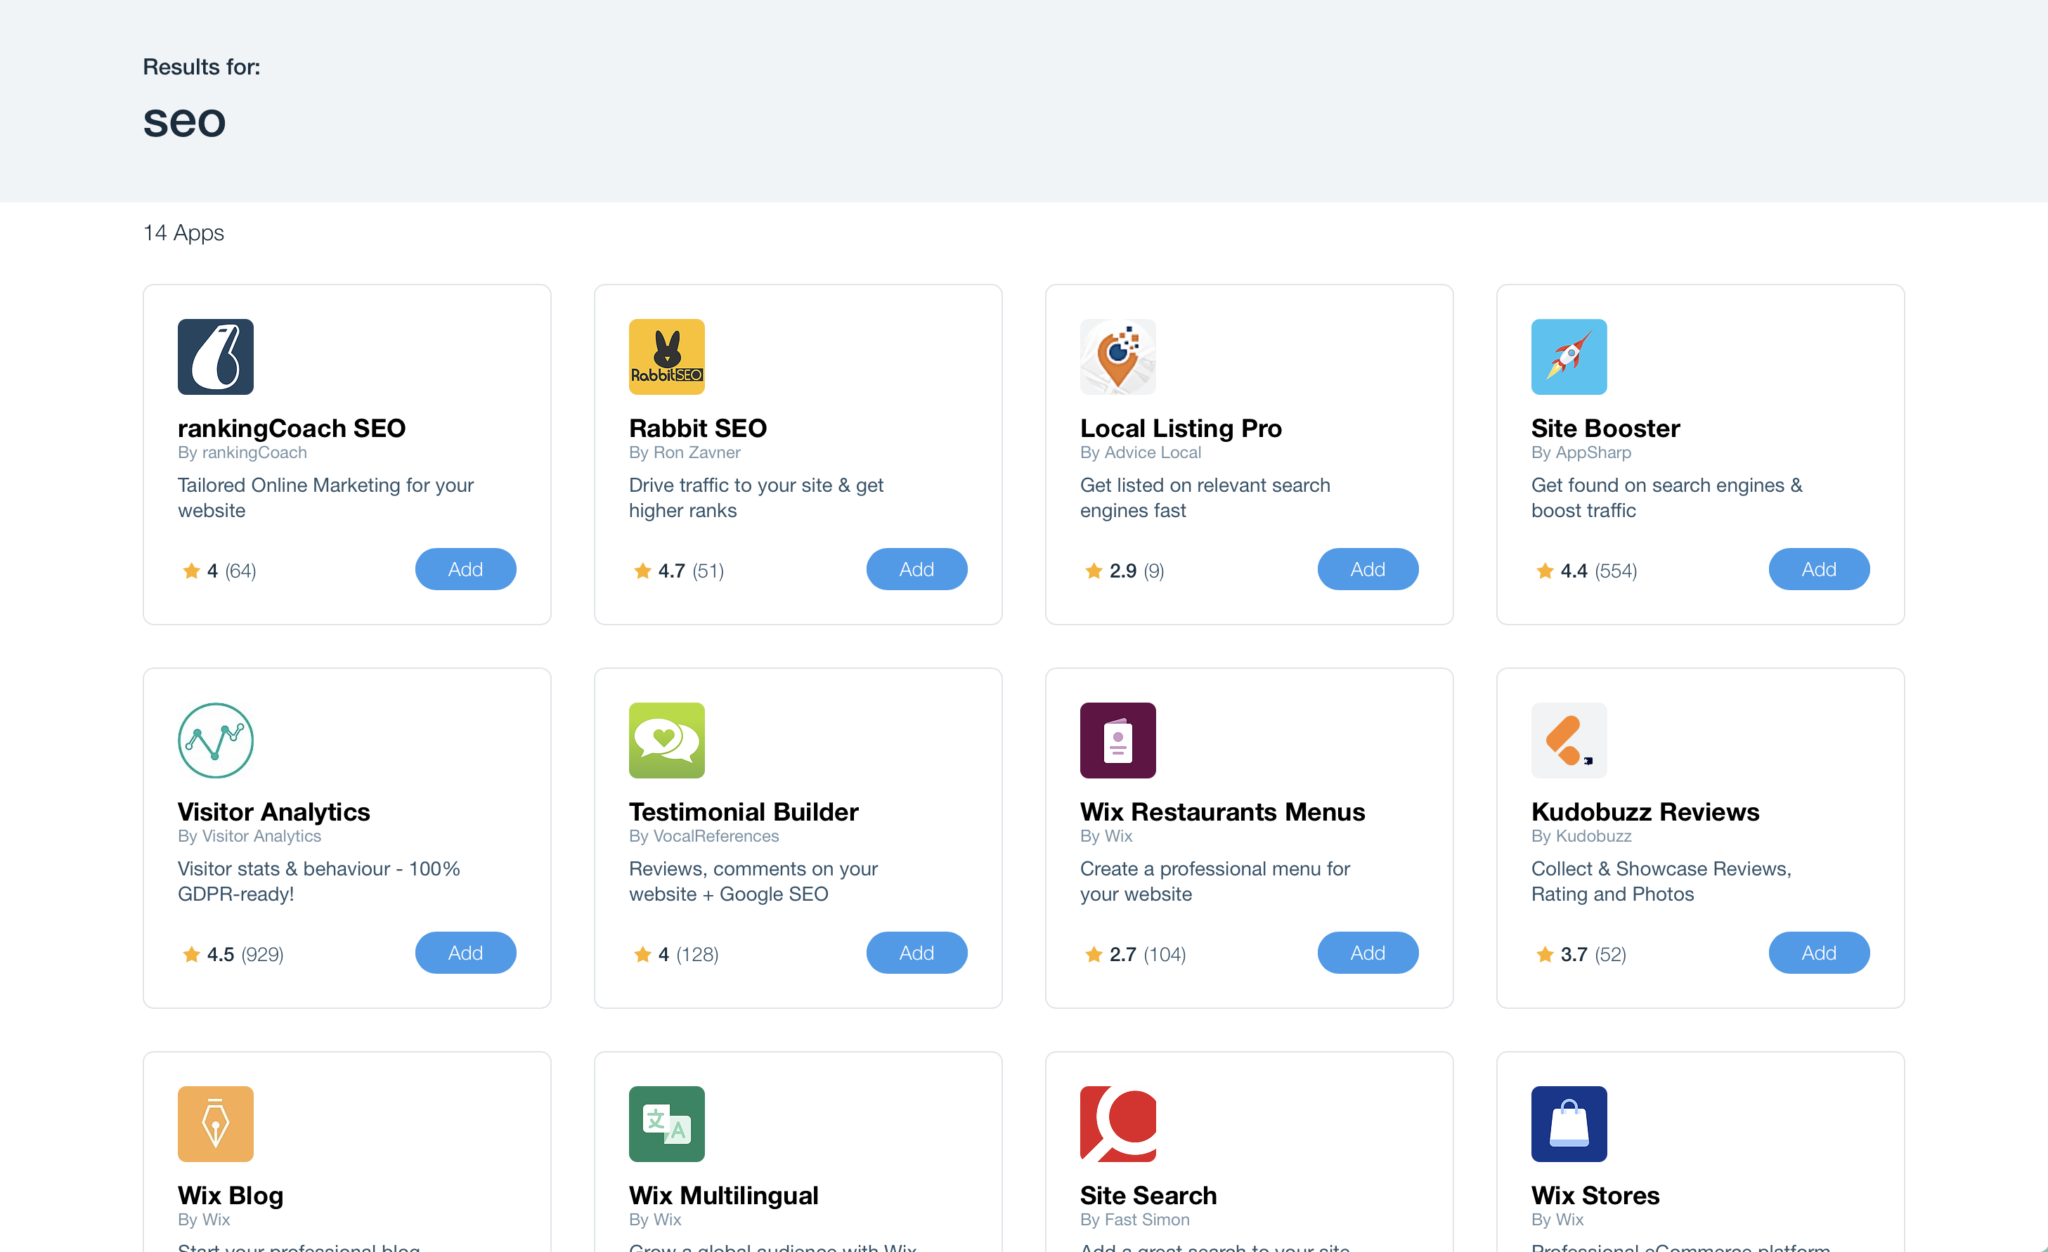
Task: Open the Kudobuzz Reviews title
Action: click(1645, 812)
